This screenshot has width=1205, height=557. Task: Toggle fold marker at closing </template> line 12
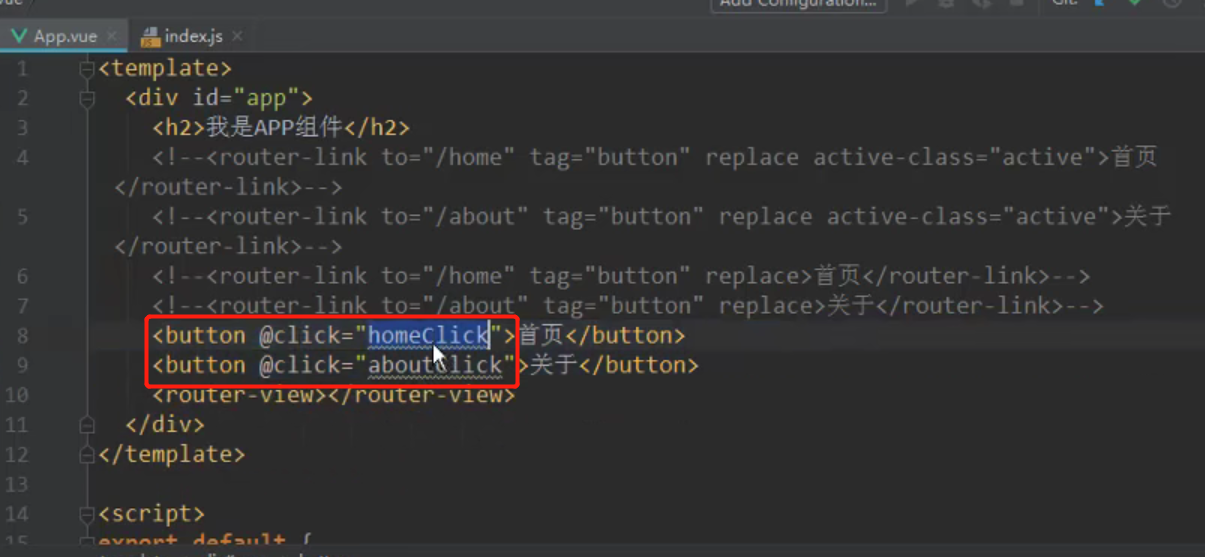(87, 454)
